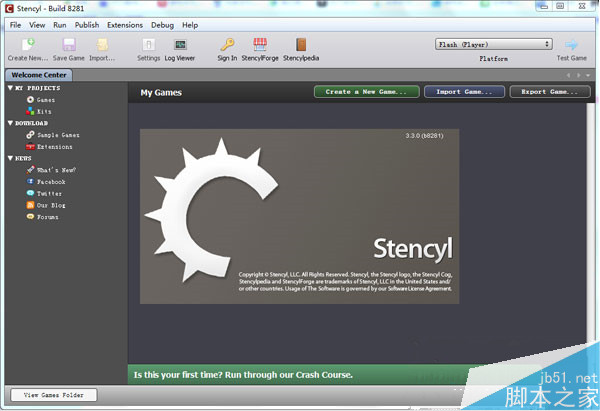Open What's New in sidebar

click(51, 170)
